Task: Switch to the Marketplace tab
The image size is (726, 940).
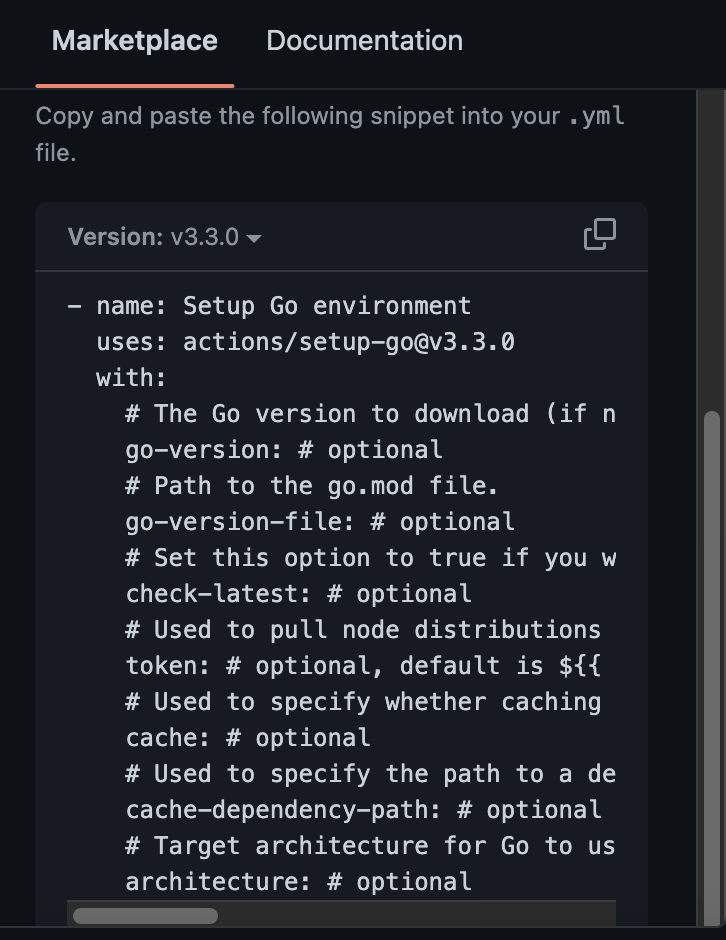Action: pos(135,41)
